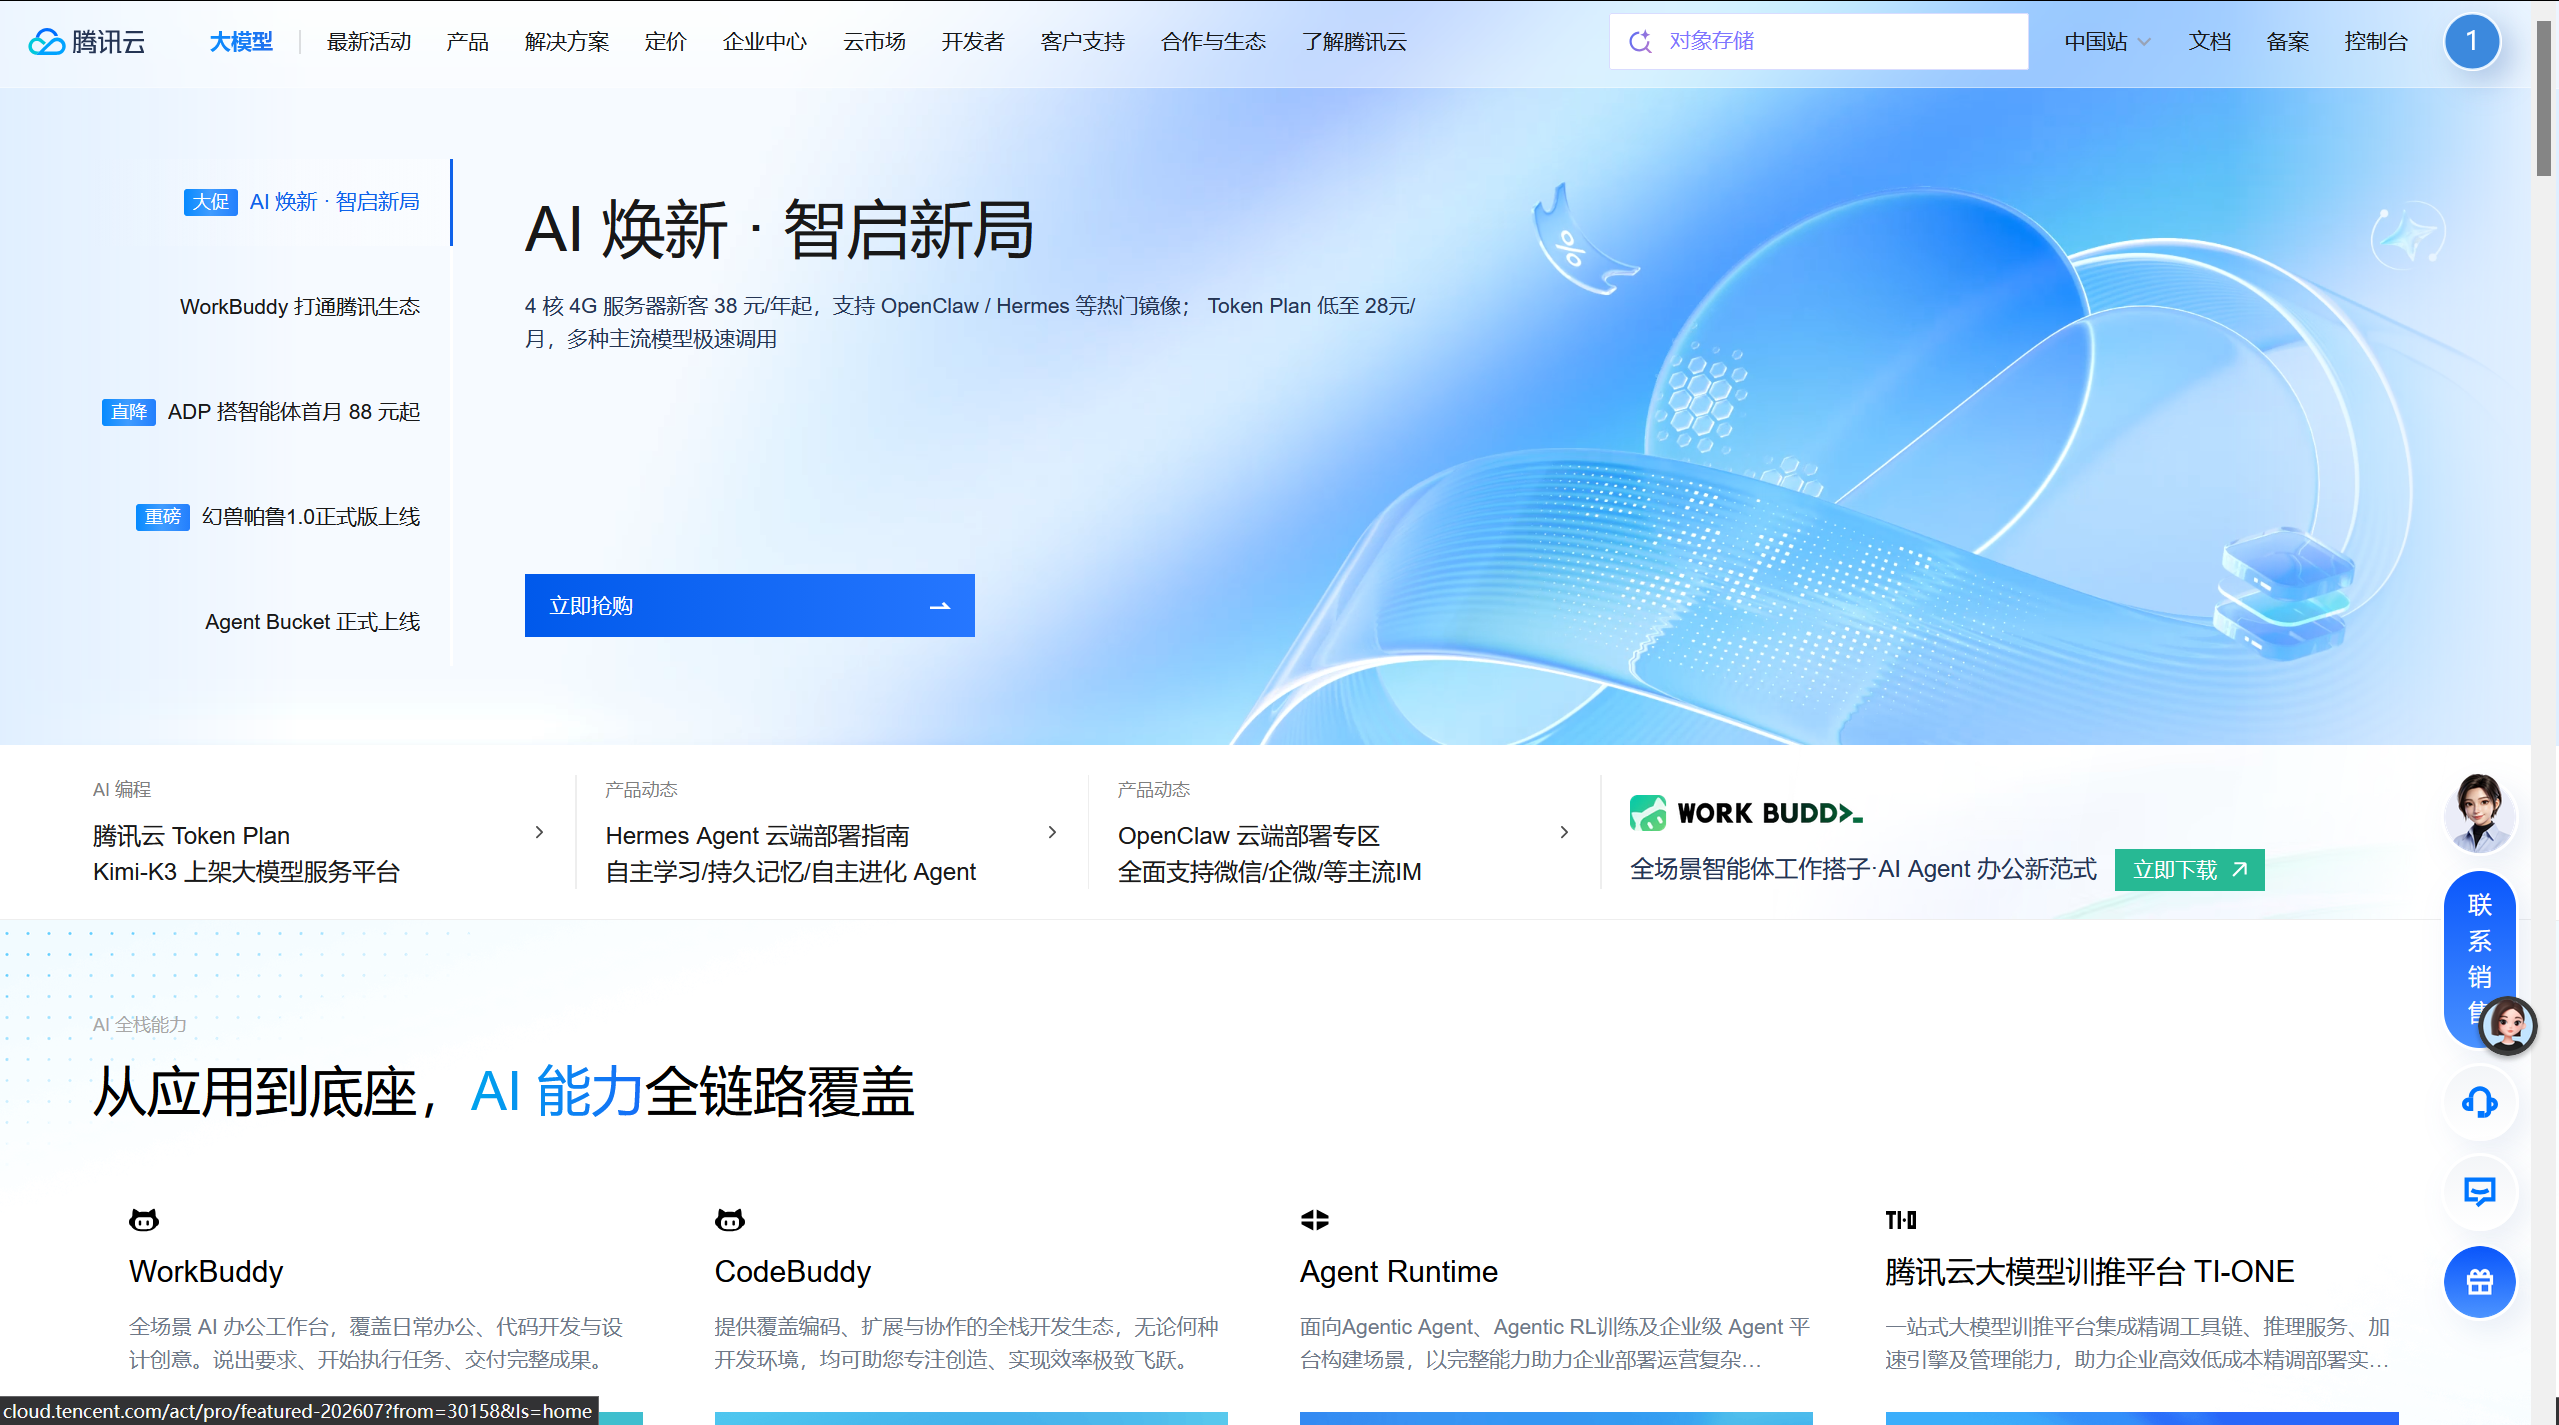Click the WorkBuddy cat icon above WorkBuddy card
2559x1425 pixels.
coord(144,1219)
